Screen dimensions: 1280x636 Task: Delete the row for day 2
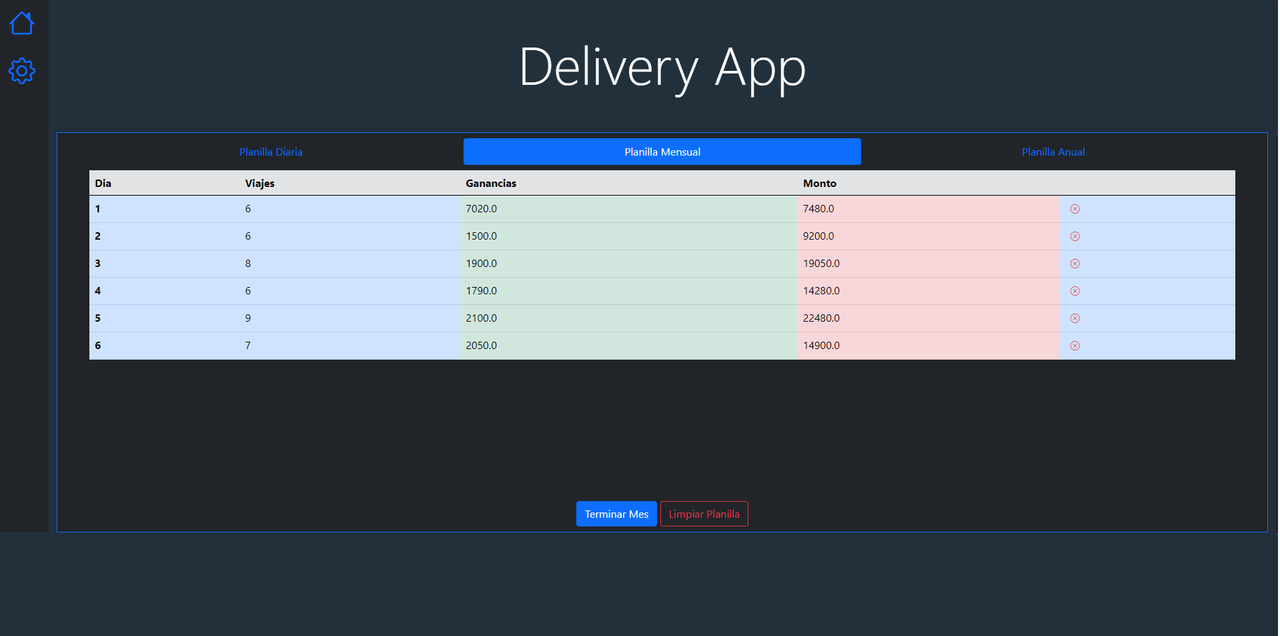pyautogui.click(x=1075, y=236)
